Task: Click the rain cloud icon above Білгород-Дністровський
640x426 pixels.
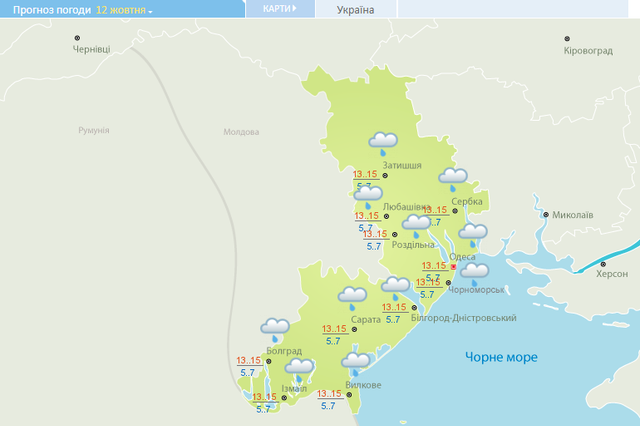Action: [x=396, y=287]
